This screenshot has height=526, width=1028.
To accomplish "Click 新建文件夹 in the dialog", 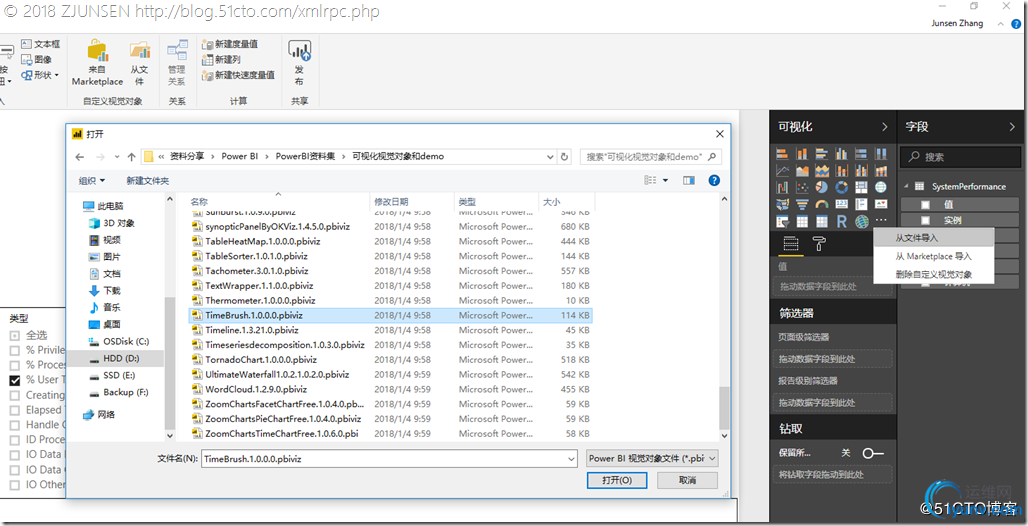I will click(148, 180).
